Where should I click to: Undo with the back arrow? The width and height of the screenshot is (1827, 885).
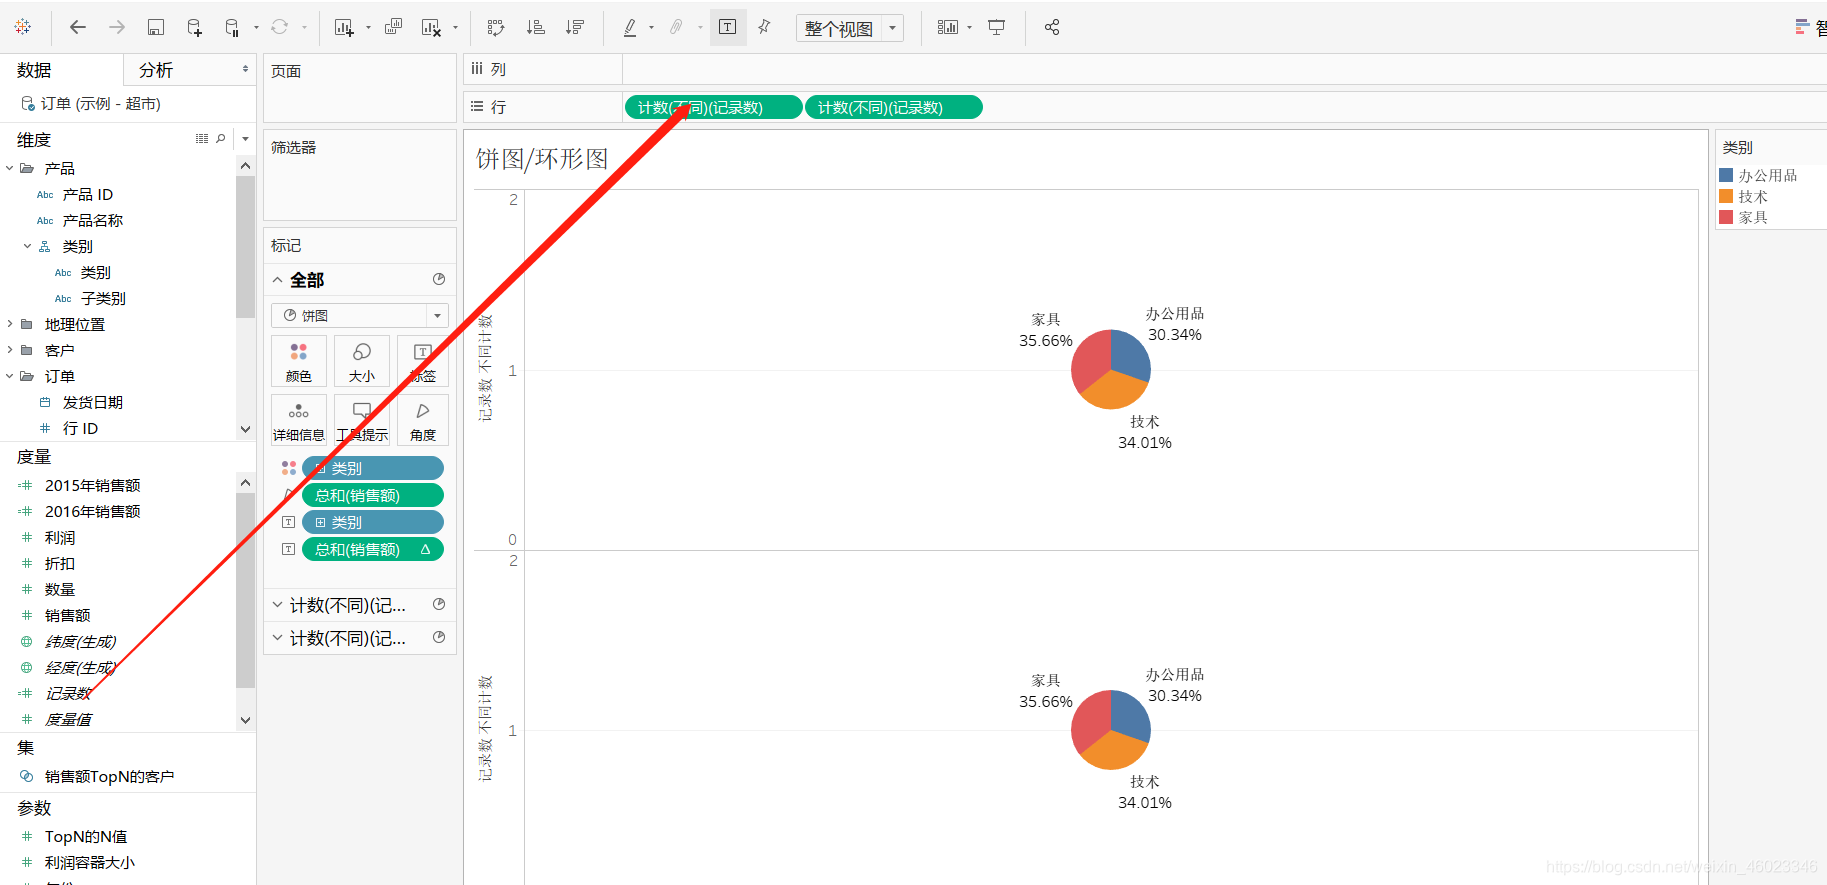pyautogui.click(x=77, y=27)
